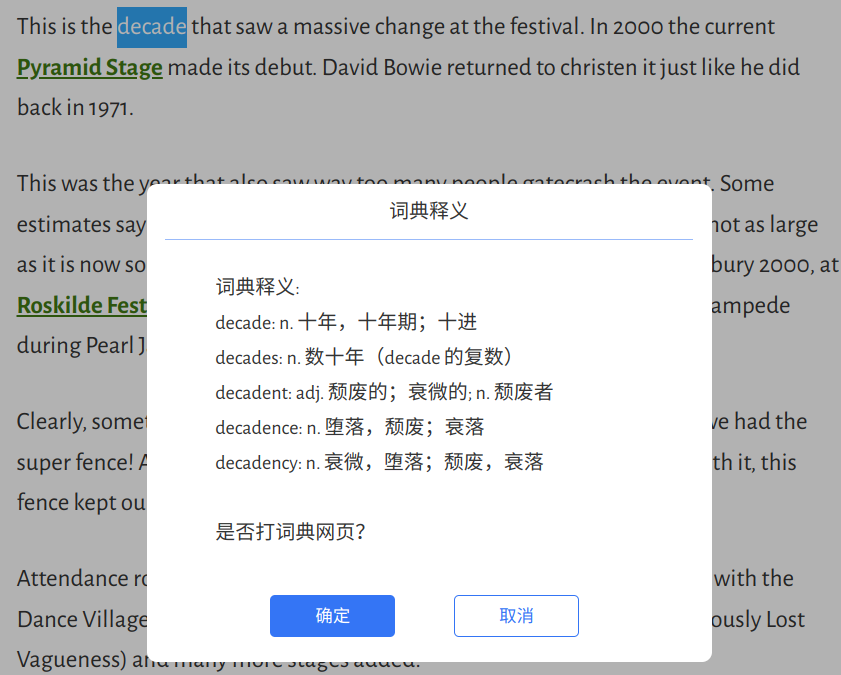Viewport: 841px width, 675px height.
Task: Confirm with the blue 确定 button
Action: click(332, 615)
